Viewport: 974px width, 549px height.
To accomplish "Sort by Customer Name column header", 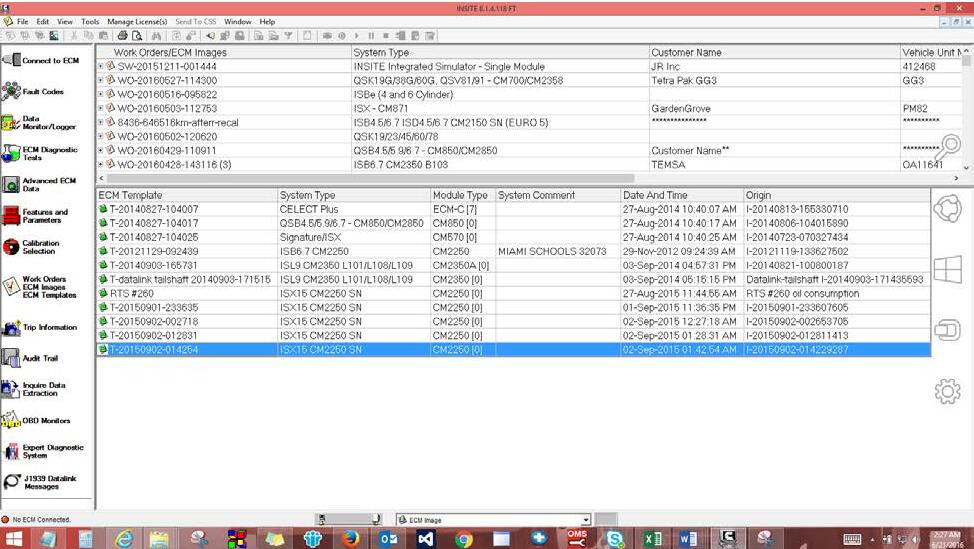I will coord(775,52).
